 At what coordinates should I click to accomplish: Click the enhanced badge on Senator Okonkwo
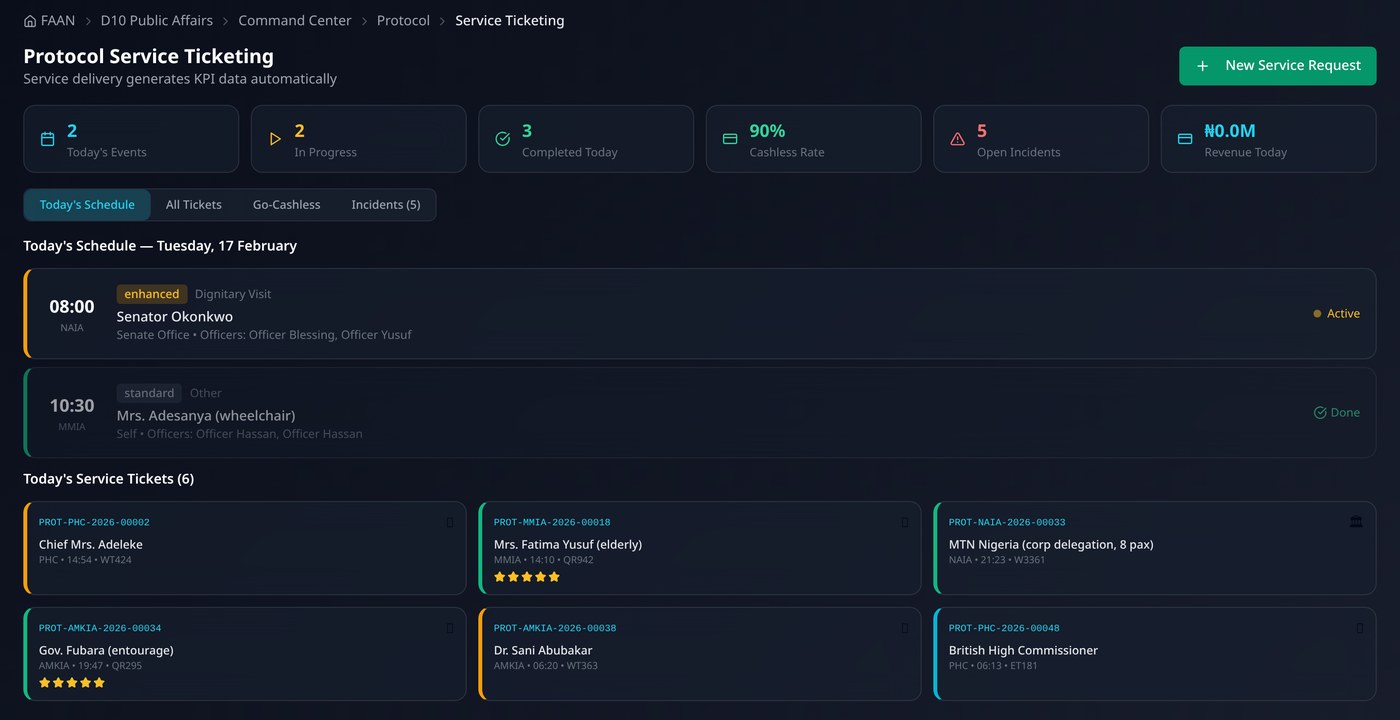pos(152,294)
